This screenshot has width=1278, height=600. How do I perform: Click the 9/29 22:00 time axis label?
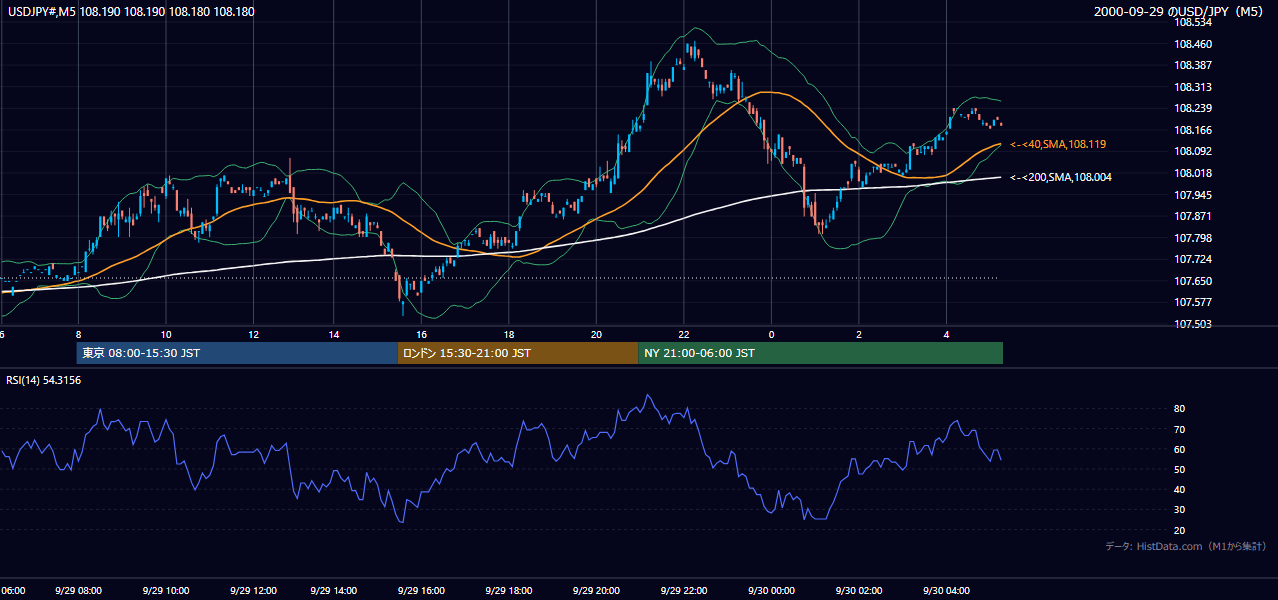pyautogui.click(x=683, y=591)
